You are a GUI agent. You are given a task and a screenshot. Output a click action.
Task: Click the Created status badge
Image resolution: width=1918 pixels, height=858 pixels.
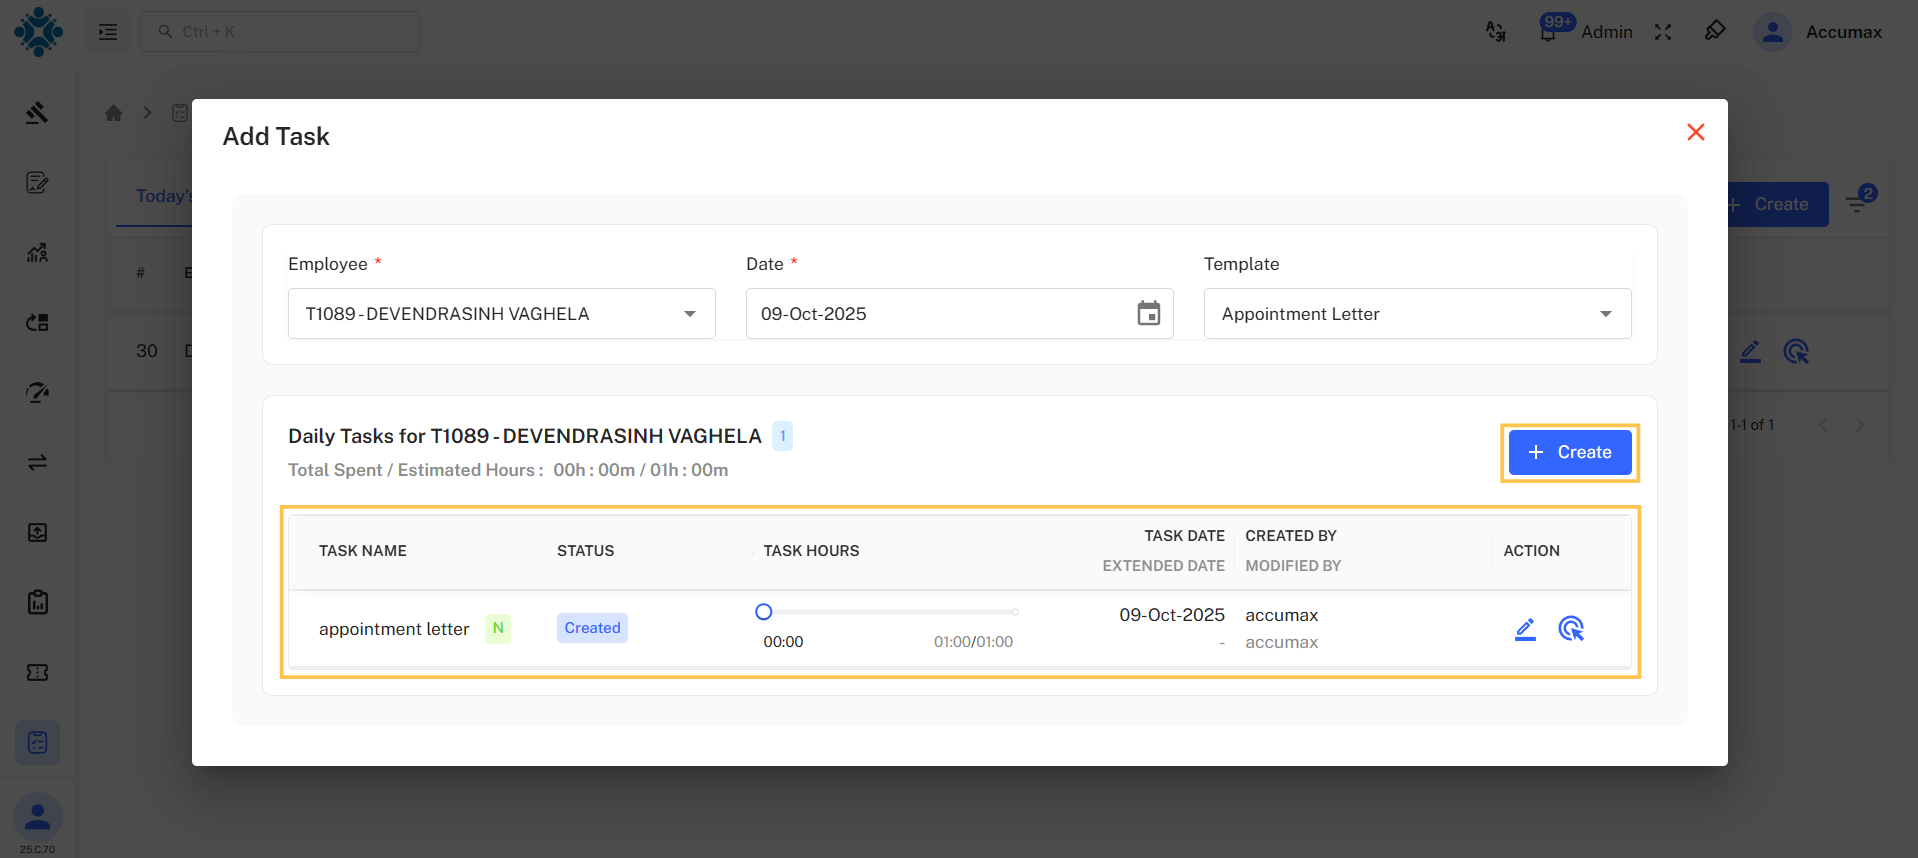(x=592, y=628)
